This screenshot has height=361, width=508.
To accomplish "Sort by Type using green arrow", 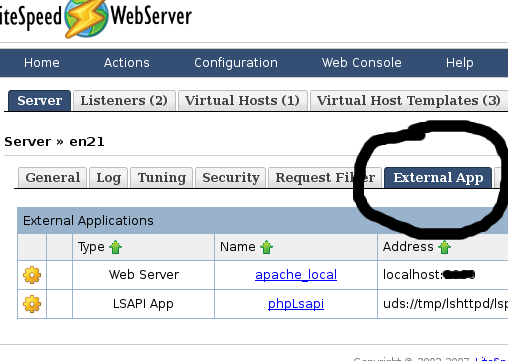I will point(116,247).
